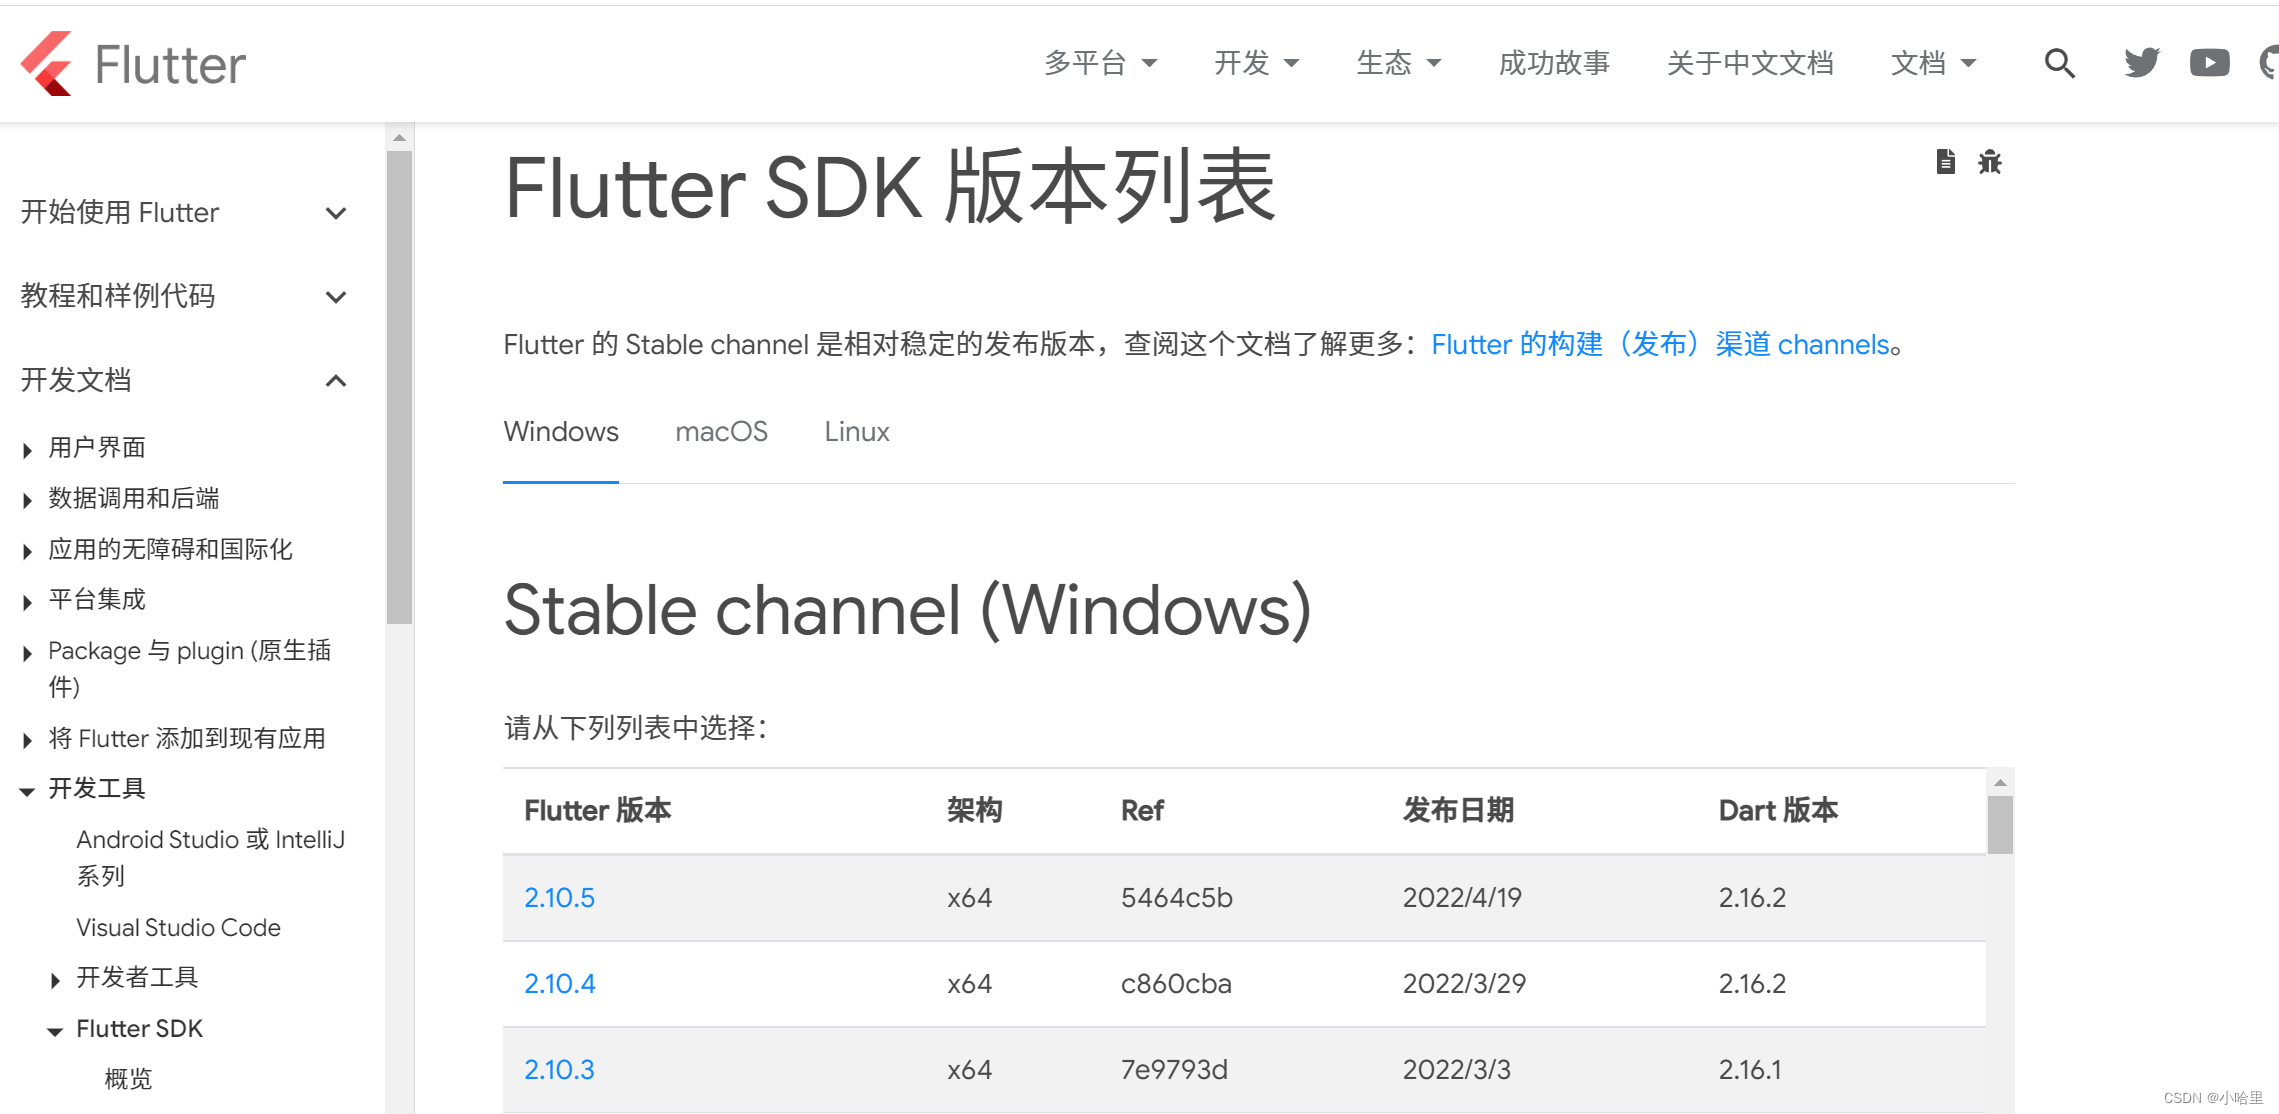Expand 将 Flutter 添加到现有应用 item
Viewport: 2279px width, 1114px height.
click(x=28, y=740)
